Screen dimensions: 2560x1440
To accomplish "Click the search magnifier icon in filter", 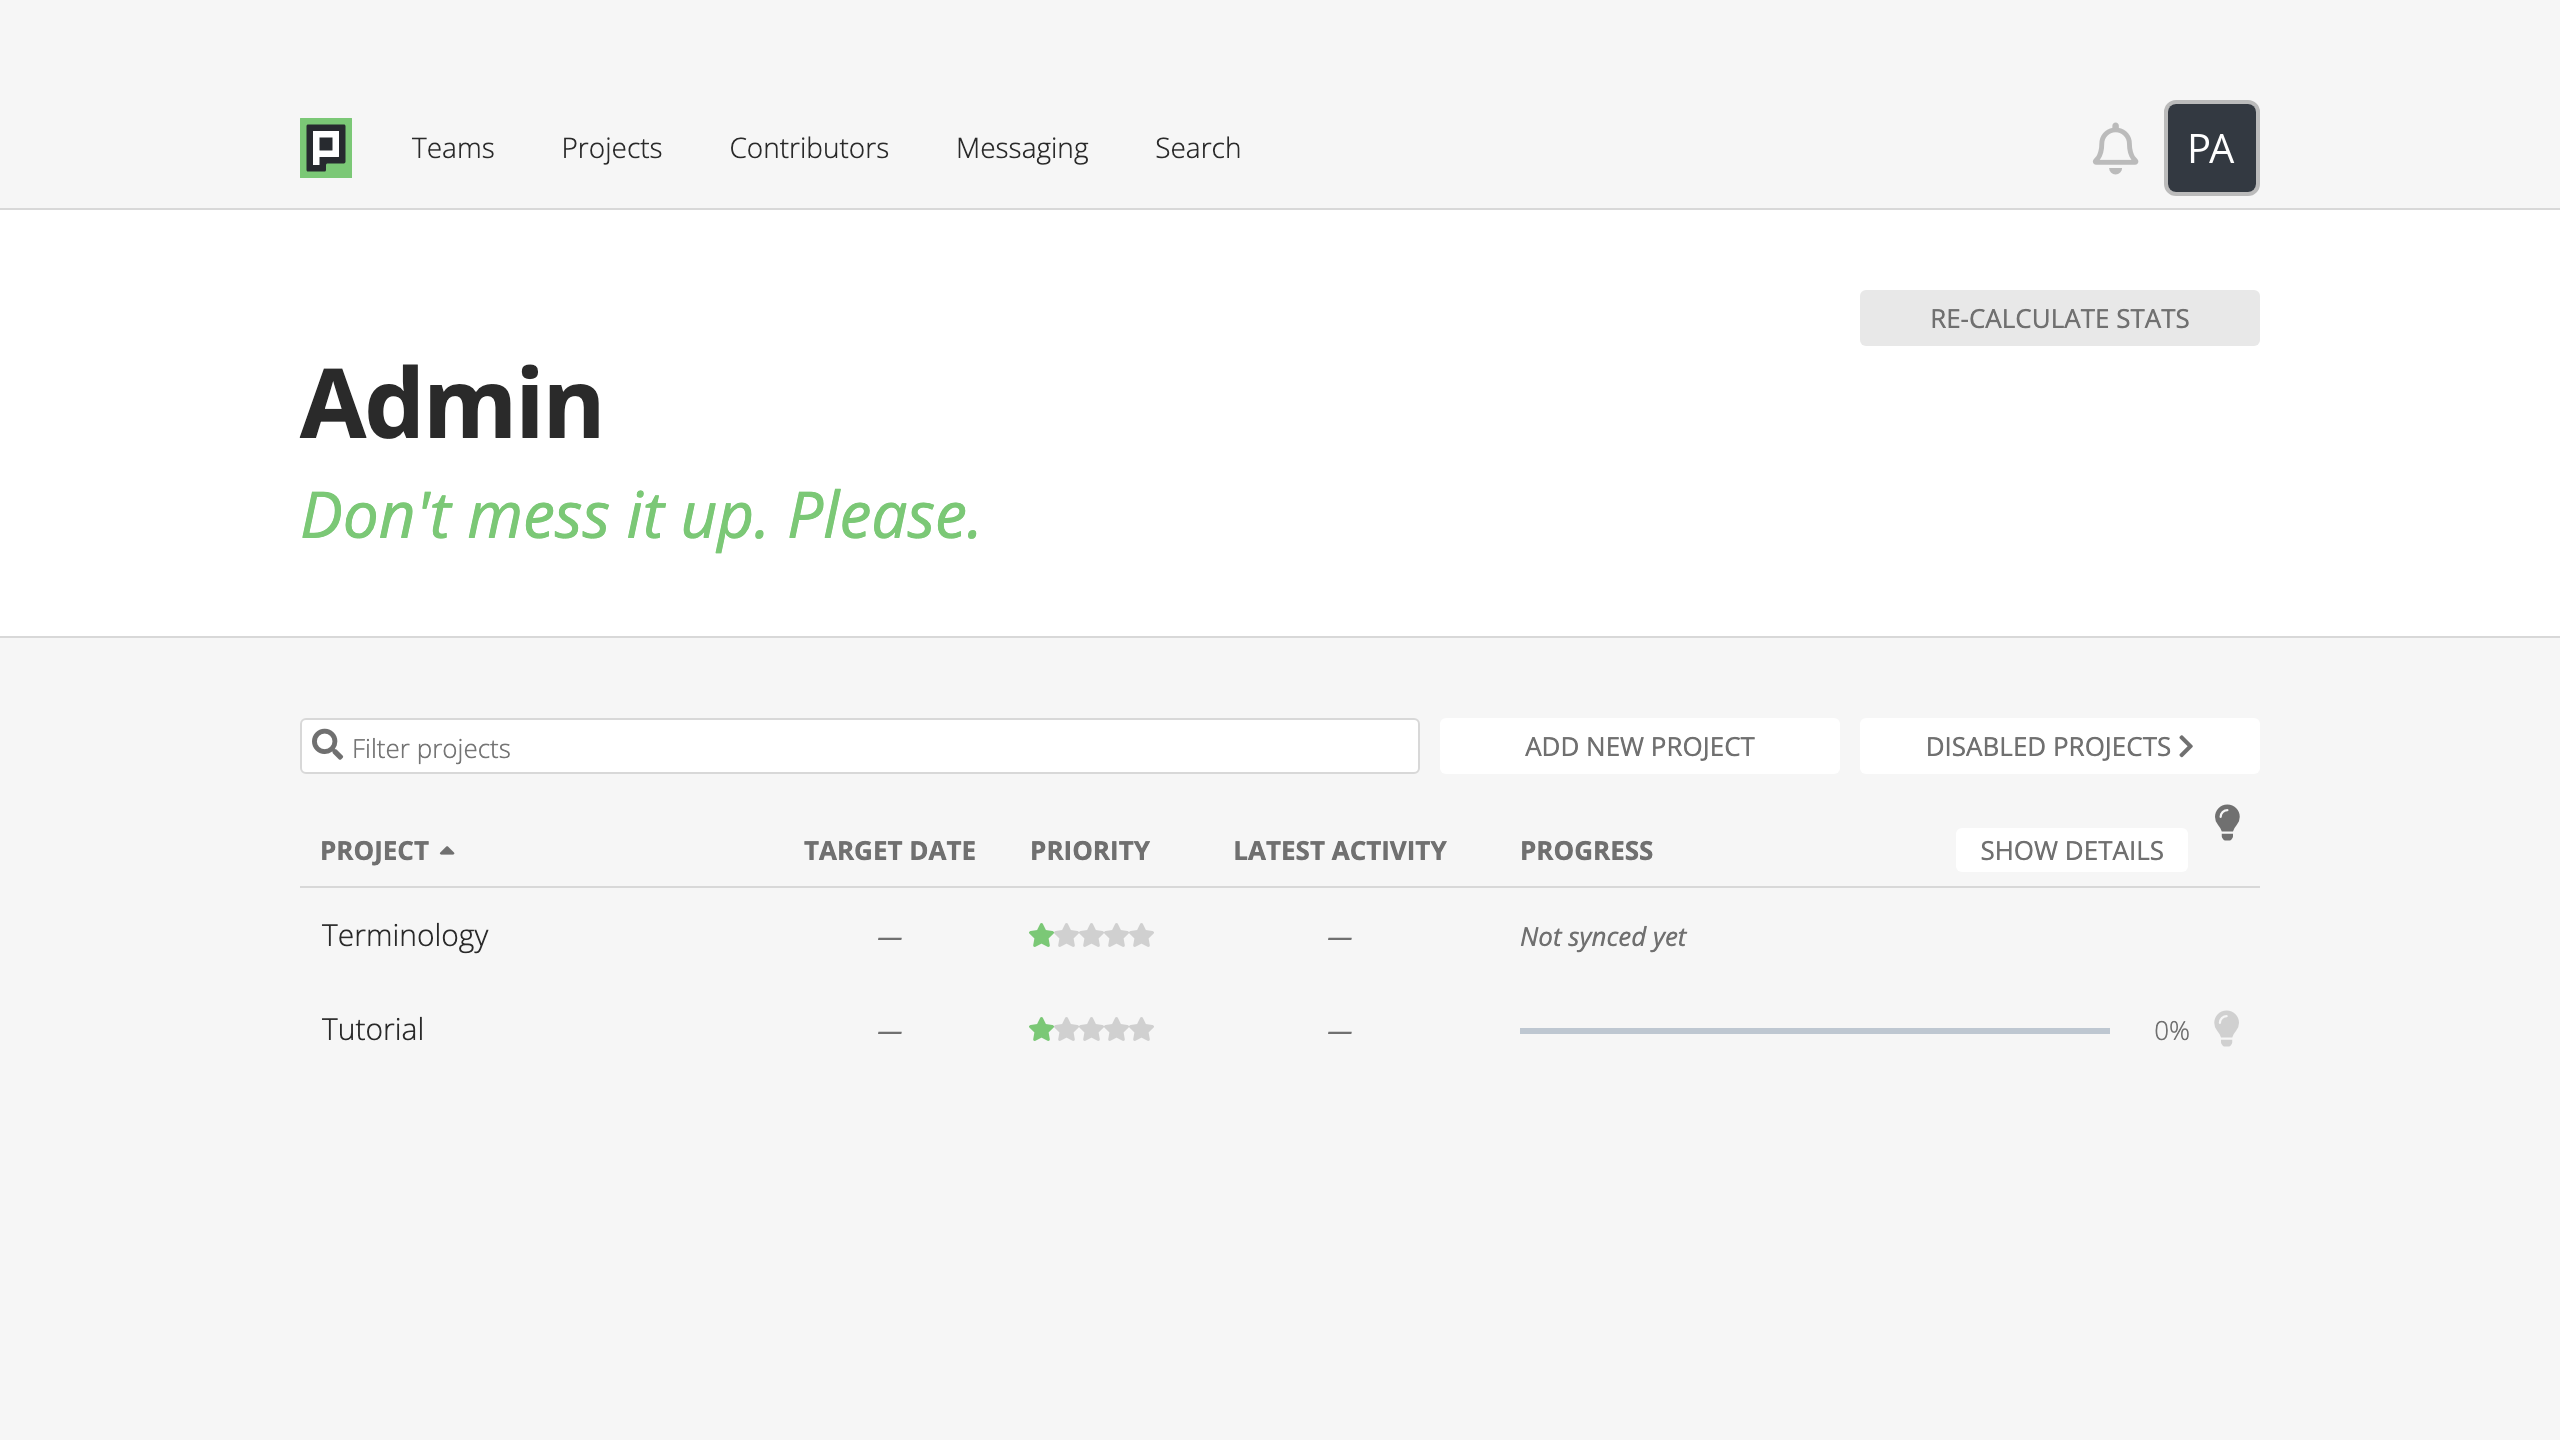I will pos(327,744).
